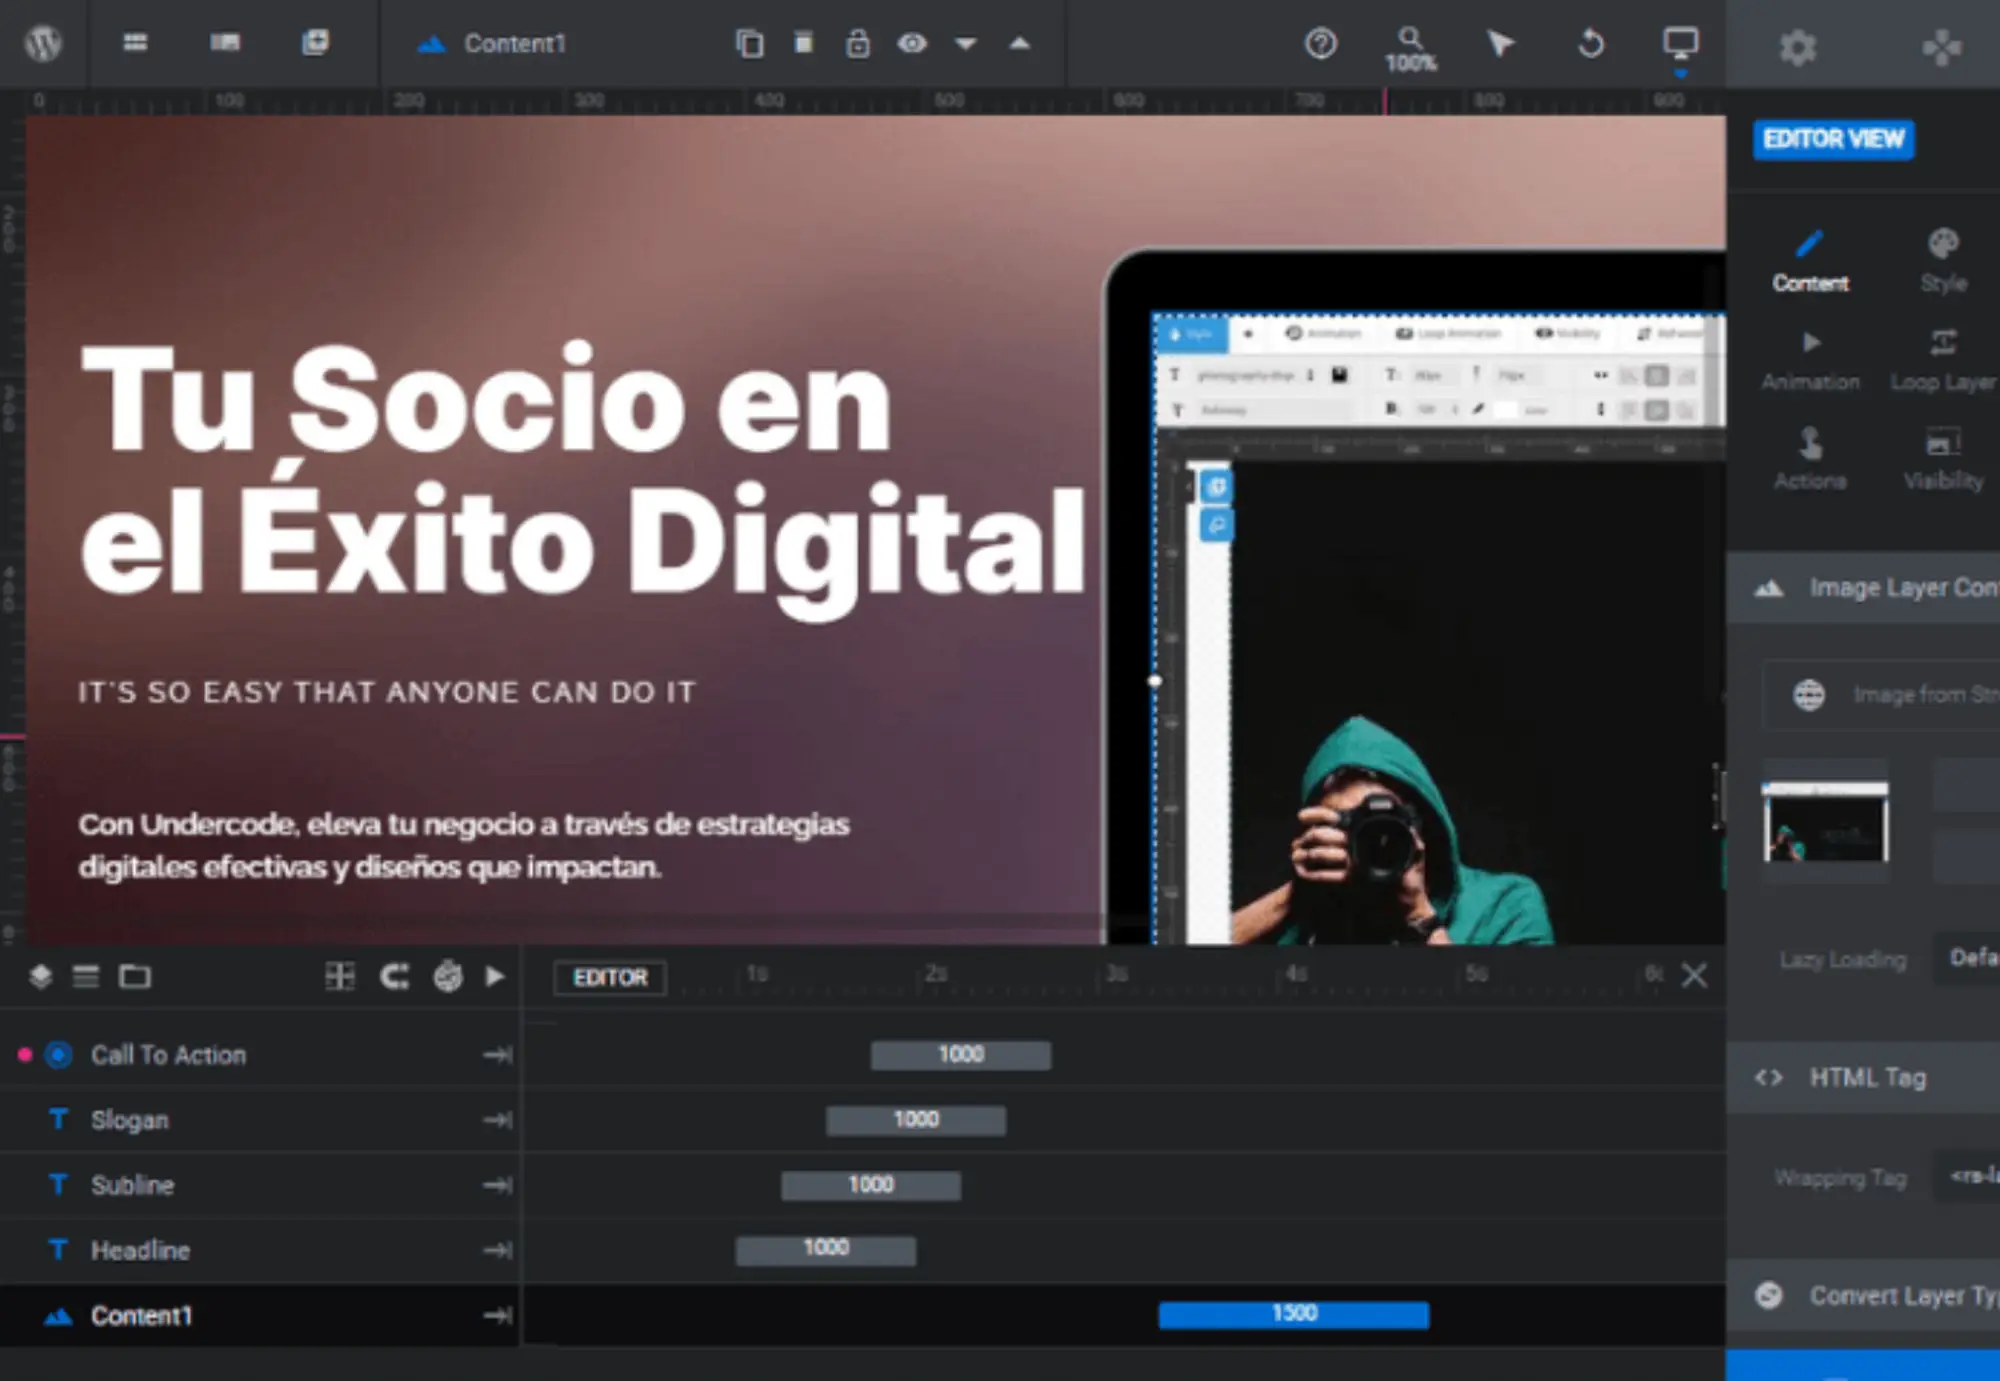Select the blue 1500 Content1 timeline bar
Screen dimensions: 2000x1381
tap(1293, 1314)
